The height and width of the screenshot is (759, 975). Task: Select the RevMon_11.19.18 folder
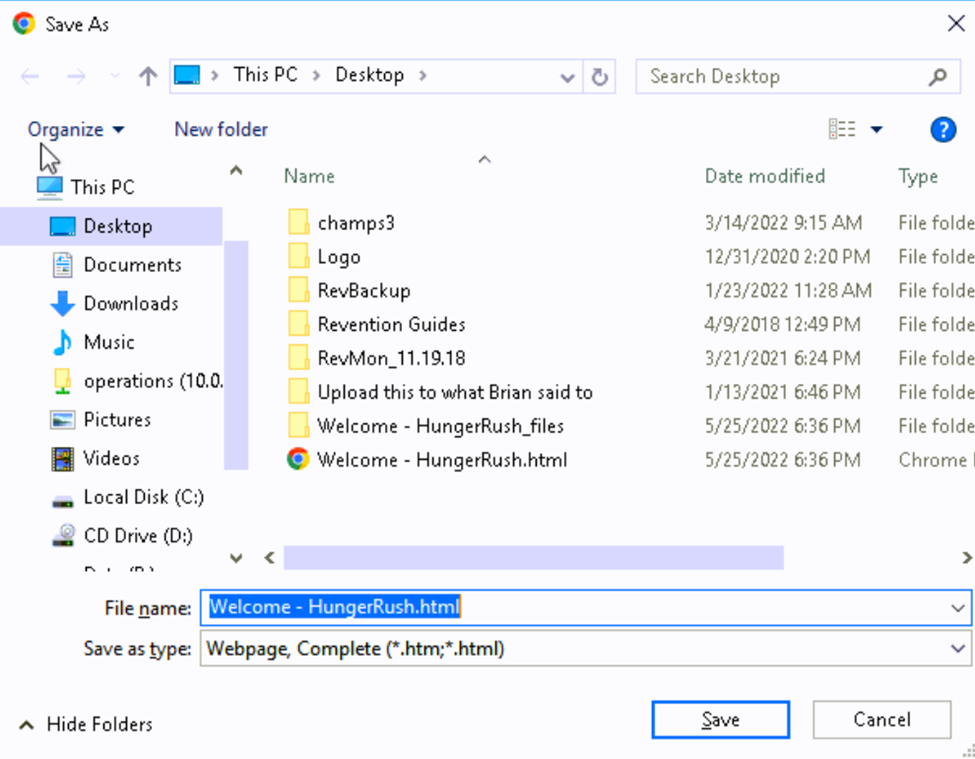[x=391, y=358]
